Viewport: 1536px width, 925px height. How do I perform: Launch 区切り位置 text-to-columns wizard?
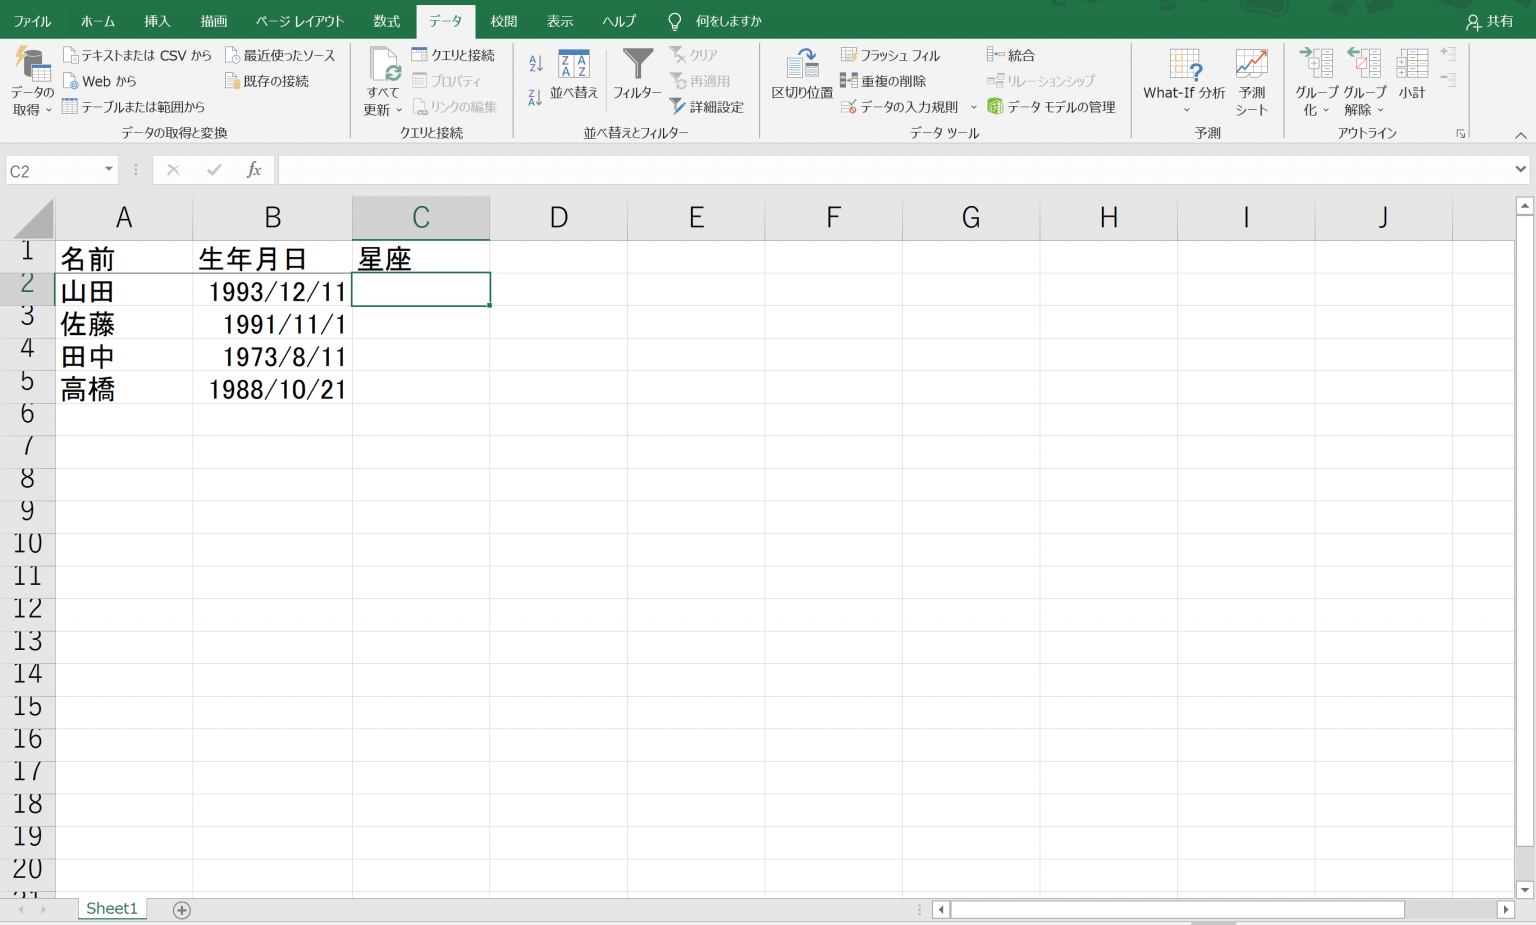coord(802,75)
